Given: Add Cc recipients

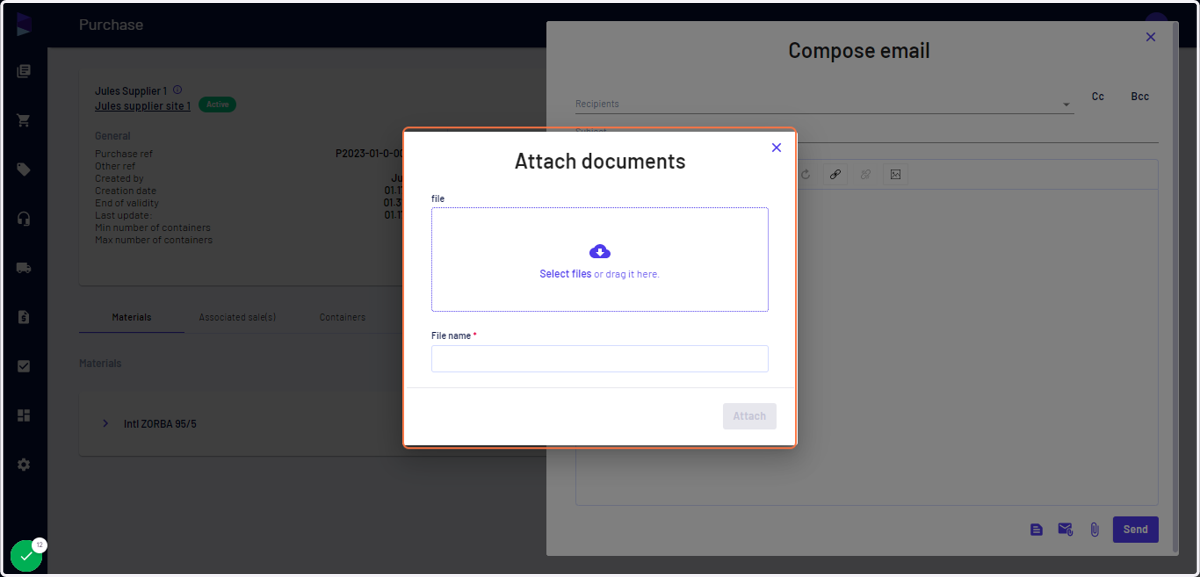Looking at the screenshot, I should (x=1098, y=97).
